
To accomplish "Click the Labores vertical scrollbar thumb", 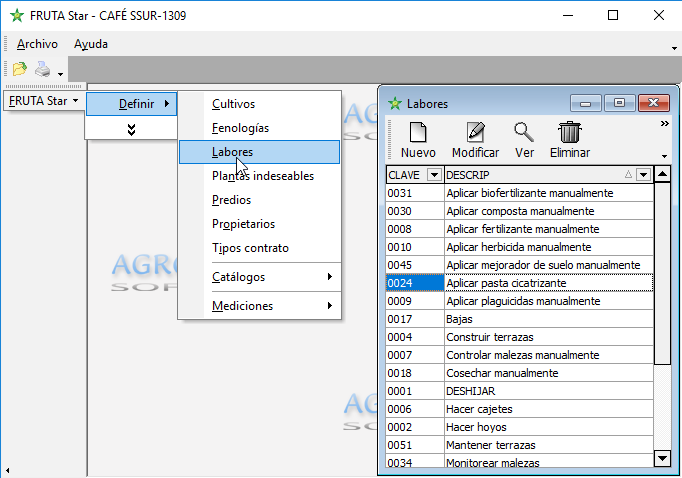I will tap(662, 274).
